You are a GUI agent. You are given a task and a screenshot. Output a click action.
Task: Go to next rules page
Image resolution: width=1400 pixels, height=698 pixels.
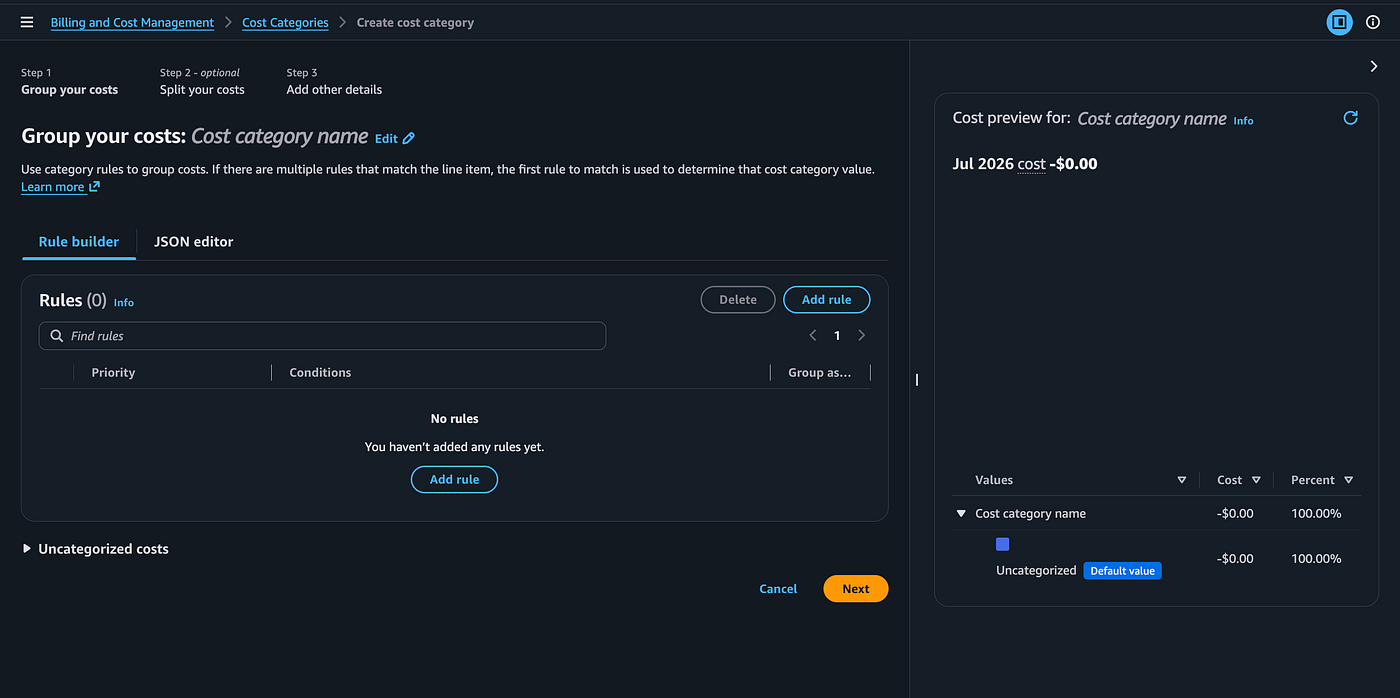point(862,336)
